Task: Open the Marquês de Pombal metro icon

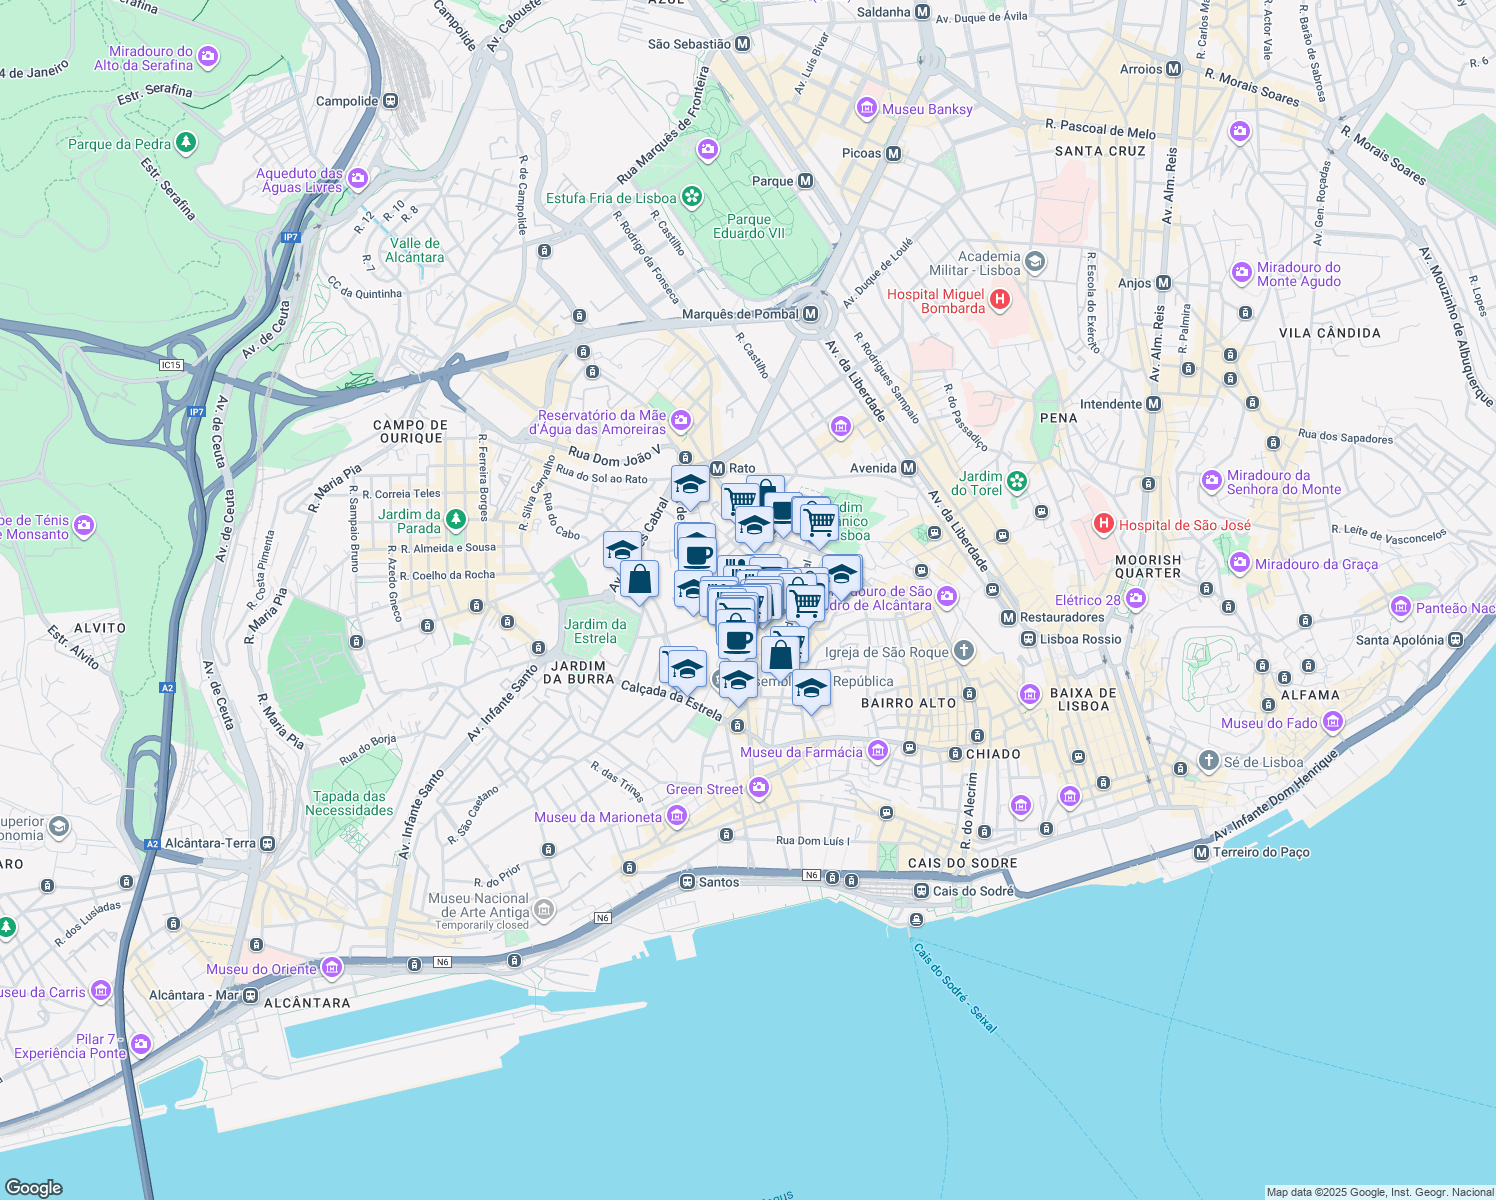Action: click(x=811, y=314)
